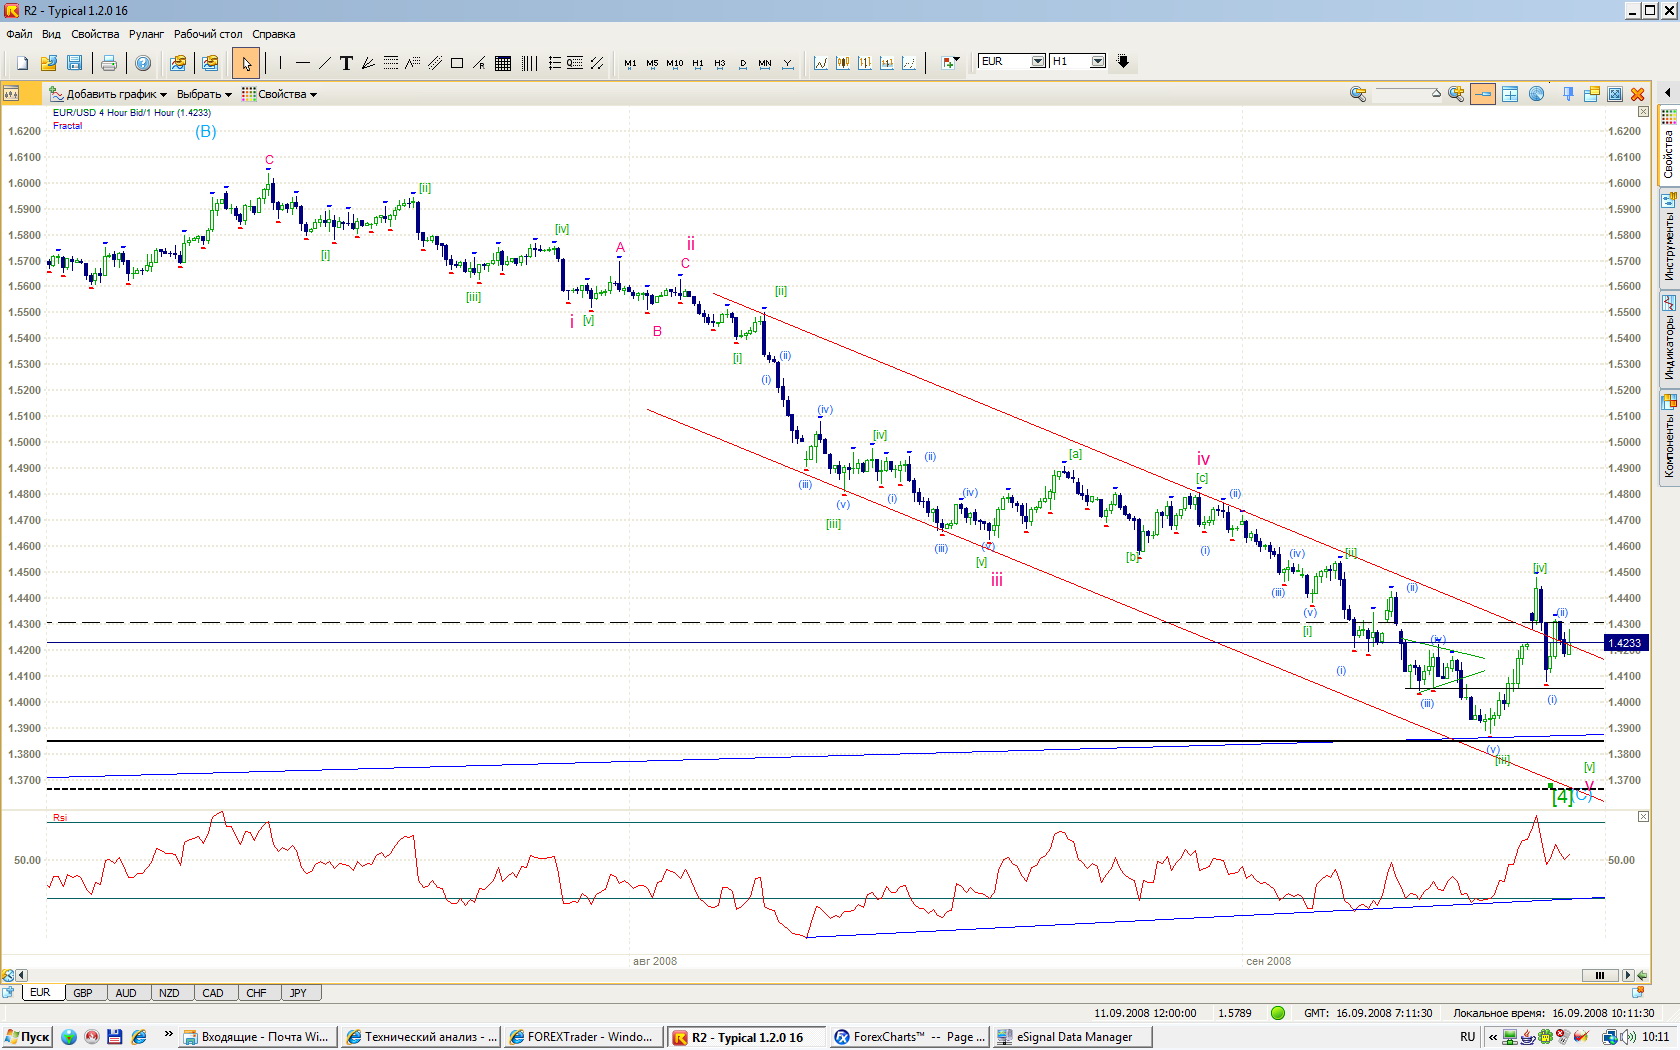
Task: Select the percent lines tool icon
Action: click(575, 63)
